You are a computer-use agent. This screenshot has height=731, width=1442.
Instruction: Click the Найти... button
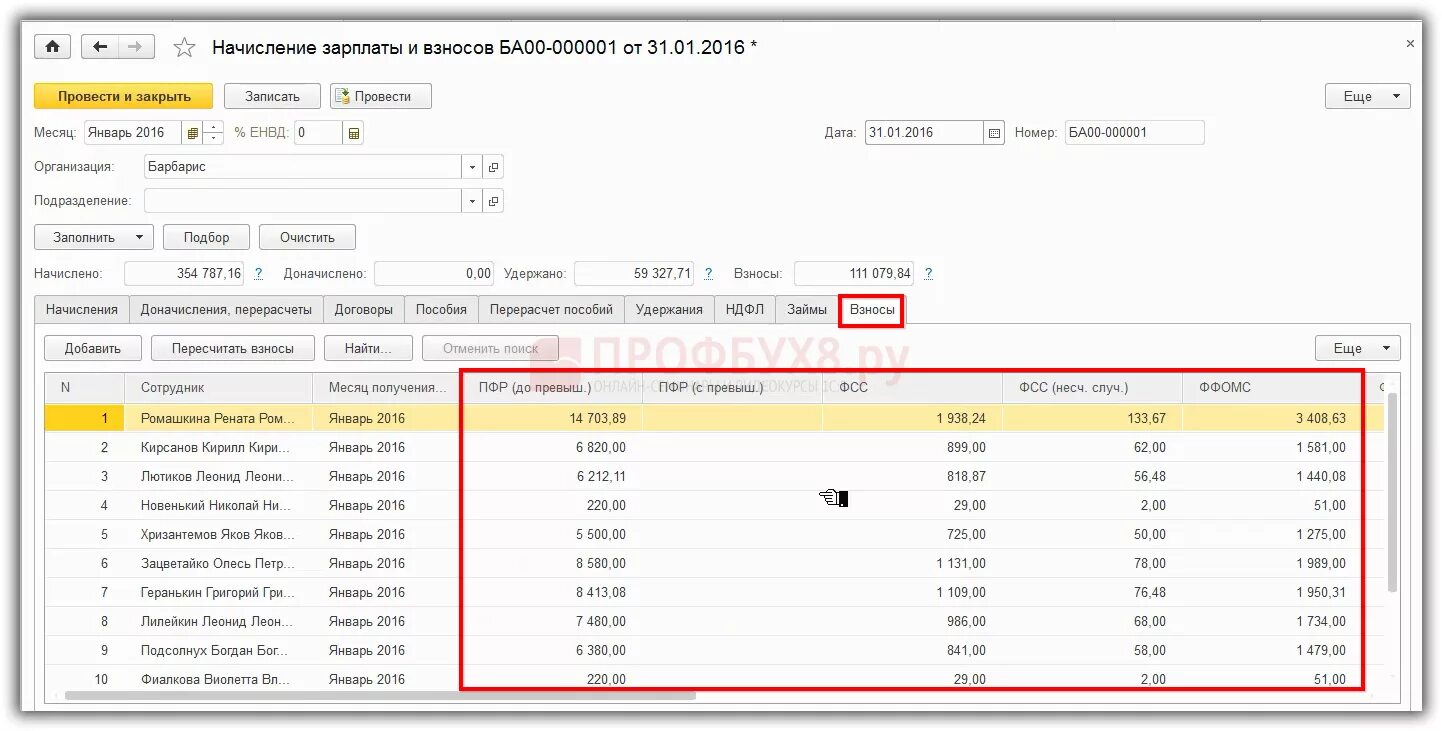[x=369, y=349]
